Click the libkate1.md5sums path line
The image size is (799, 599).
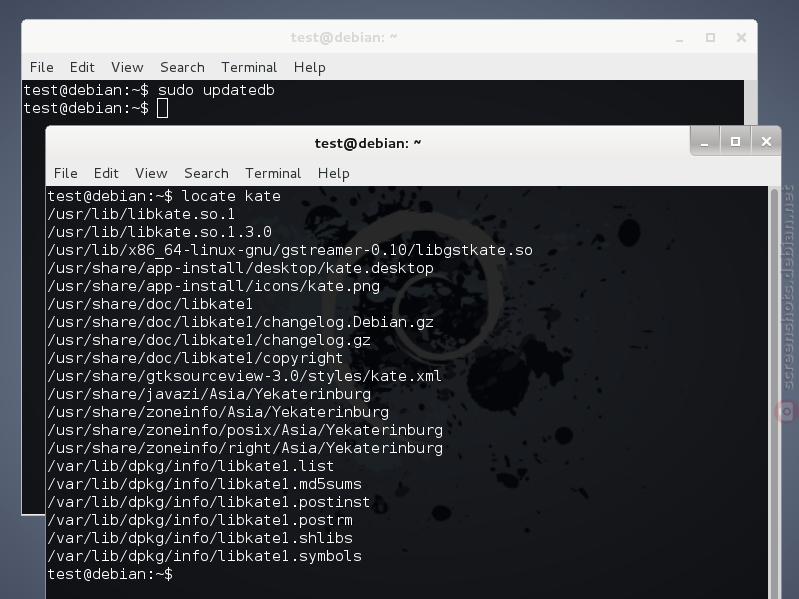click(204, 484)
